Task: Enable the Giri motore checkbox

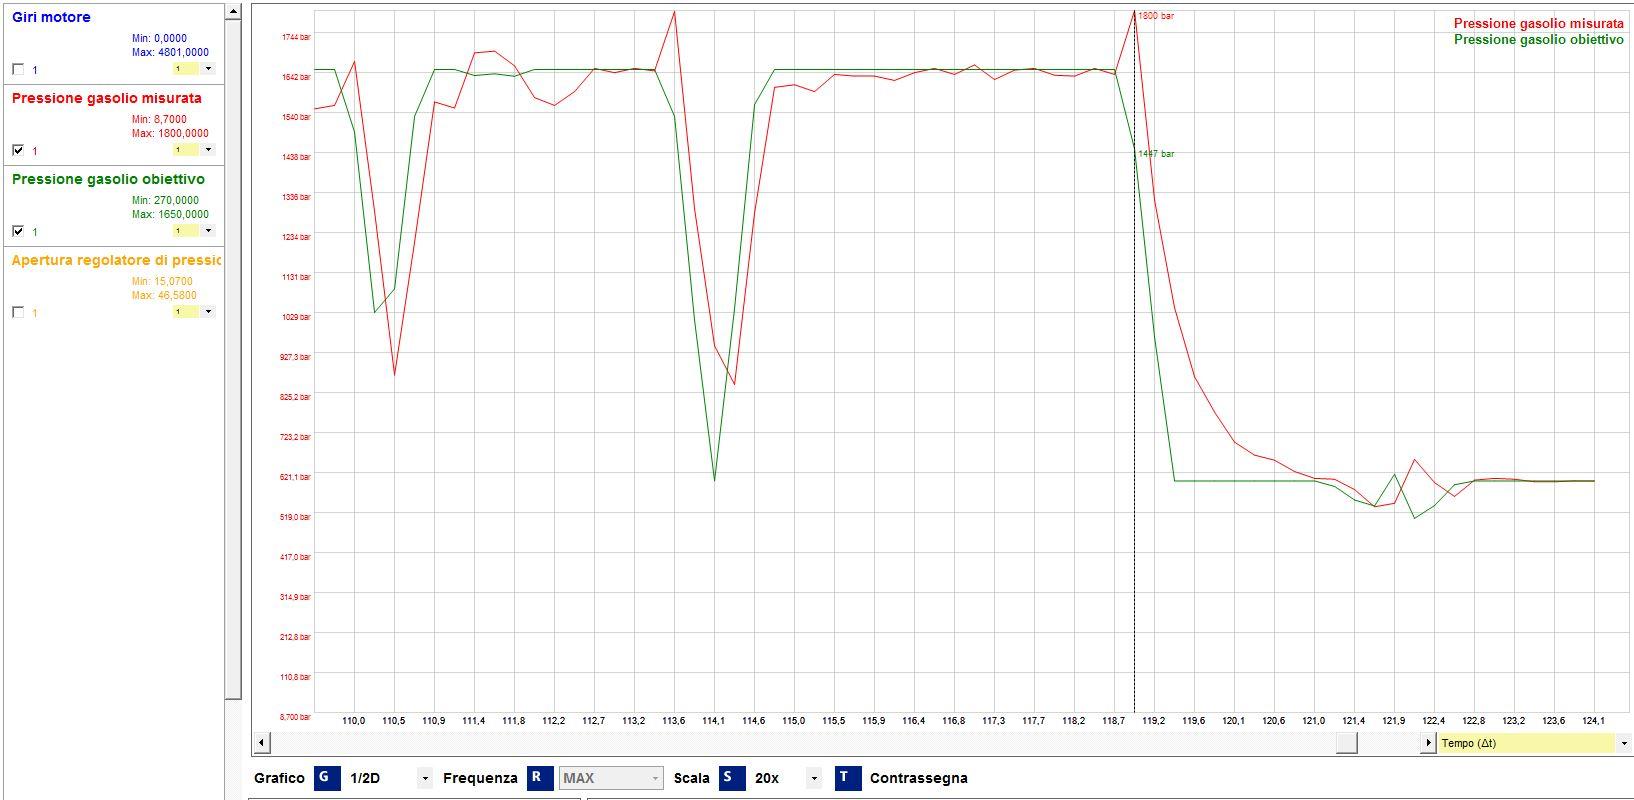Action: [18, 69]
